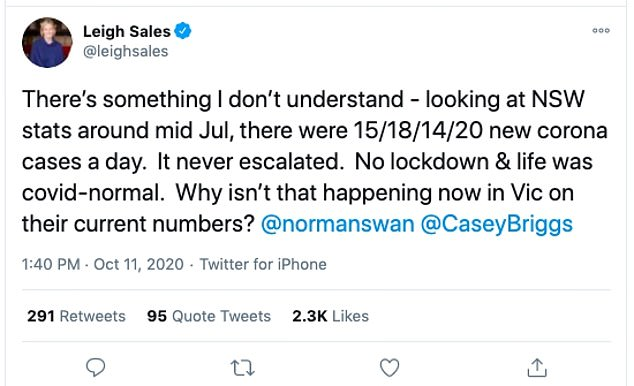Open the @normanswan mention
The height and width of the screenshot is (386, 634).
pos(338,224)
